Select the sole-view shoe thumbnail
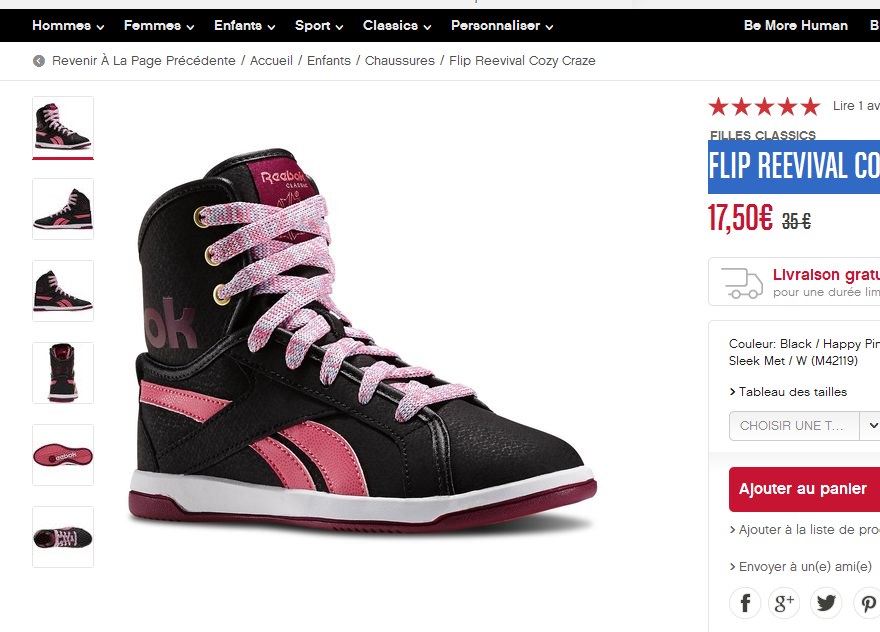The width and height of the screenshot is (880, 632). click(x=63, y=455)
